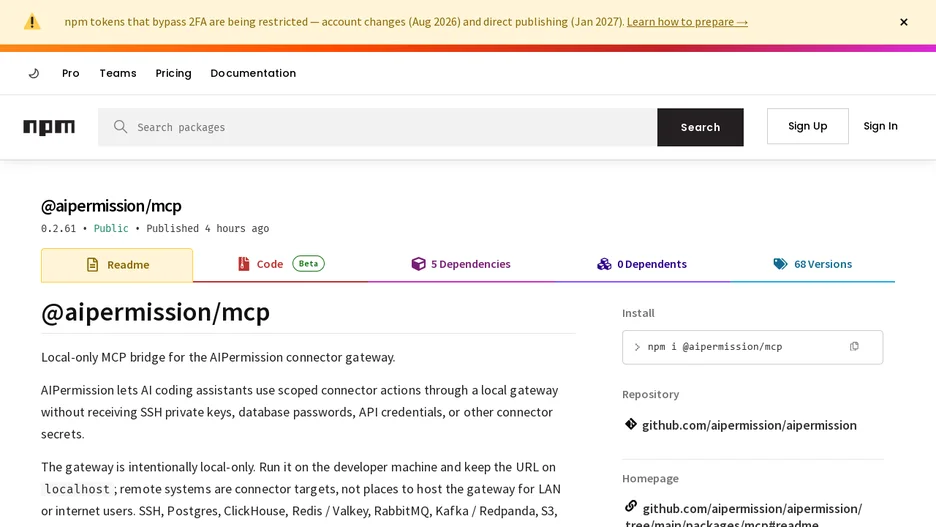Click the Public label under package name
Viewport: 936px width, 527px height.
(111, 229)
